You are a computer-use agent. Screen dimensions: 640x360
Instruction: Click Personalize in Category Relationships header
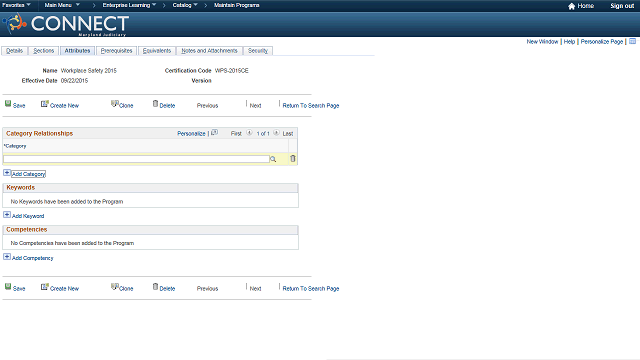191,133
